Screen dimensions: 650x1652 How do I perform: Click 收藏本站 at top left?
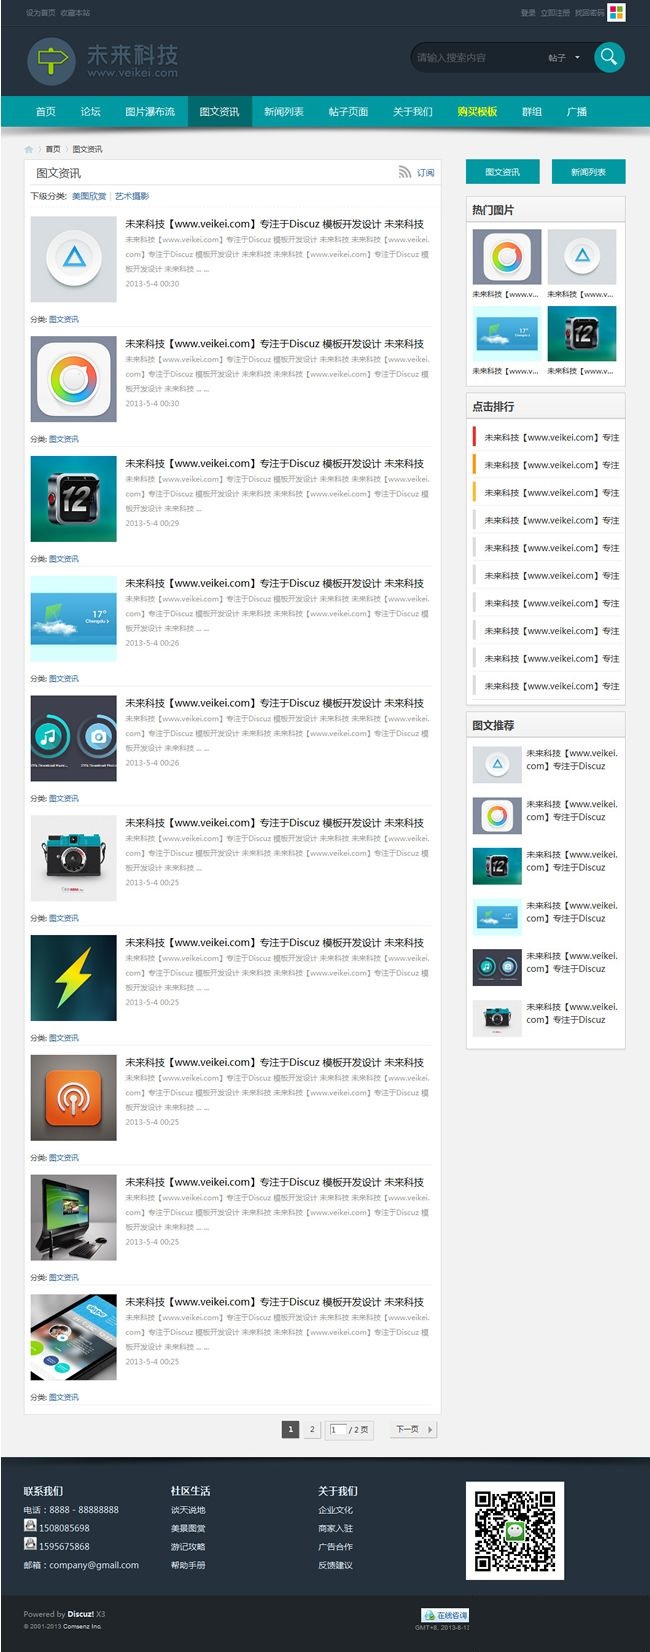pyautogui.click(x=75, y=13)
